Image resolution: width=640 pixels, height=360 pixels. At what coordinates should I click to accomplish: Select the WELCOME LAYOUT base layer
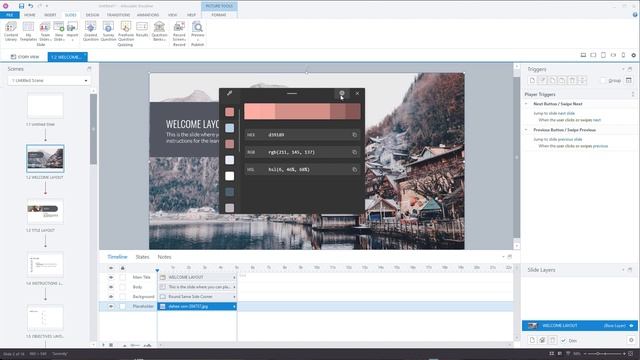pyautogui.click(x=580, y=326)
